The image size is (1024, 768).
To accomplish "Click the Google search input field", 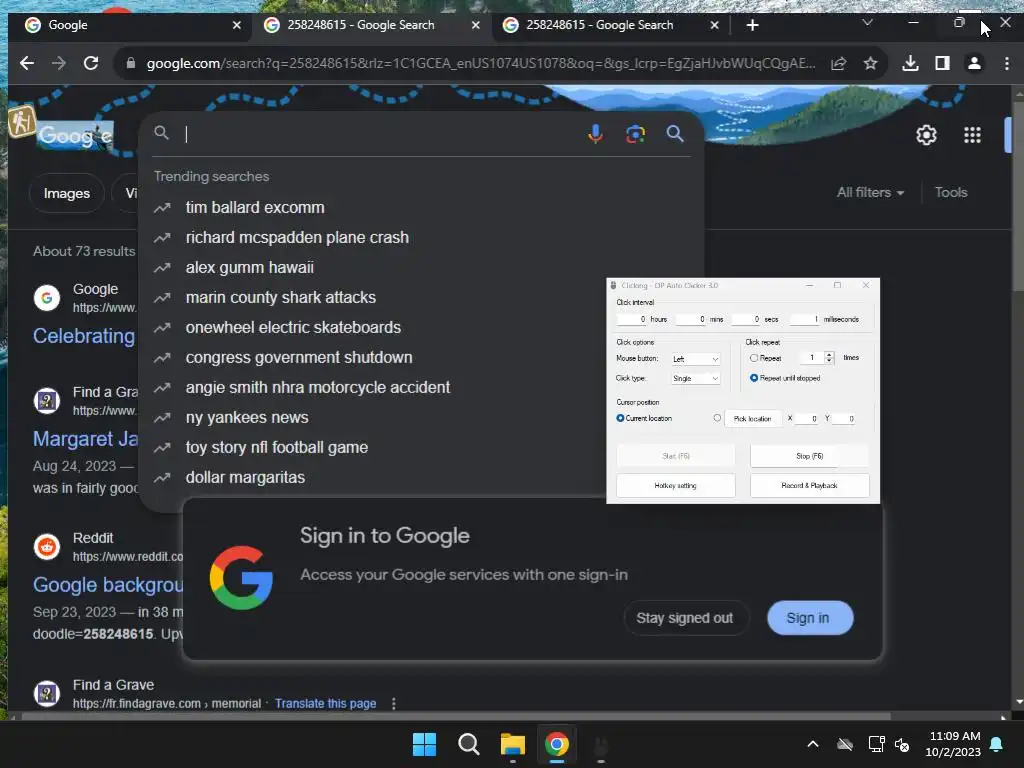I will coord(382,134).
